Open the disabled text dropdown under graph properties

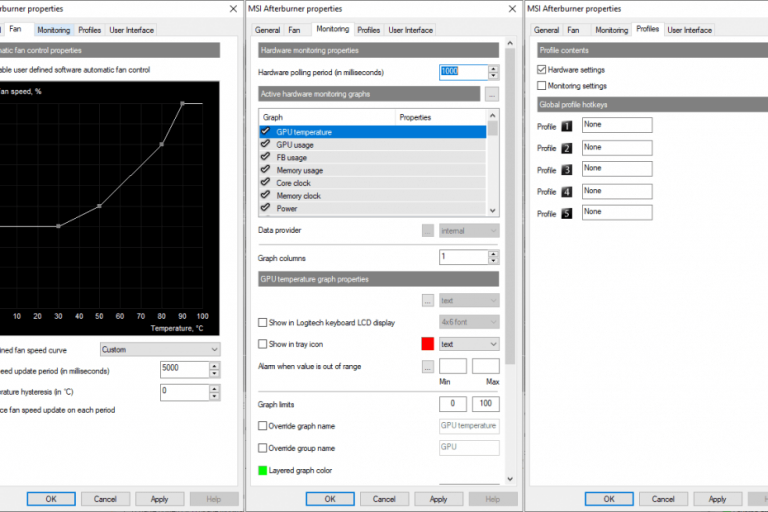tap(469, 300)
